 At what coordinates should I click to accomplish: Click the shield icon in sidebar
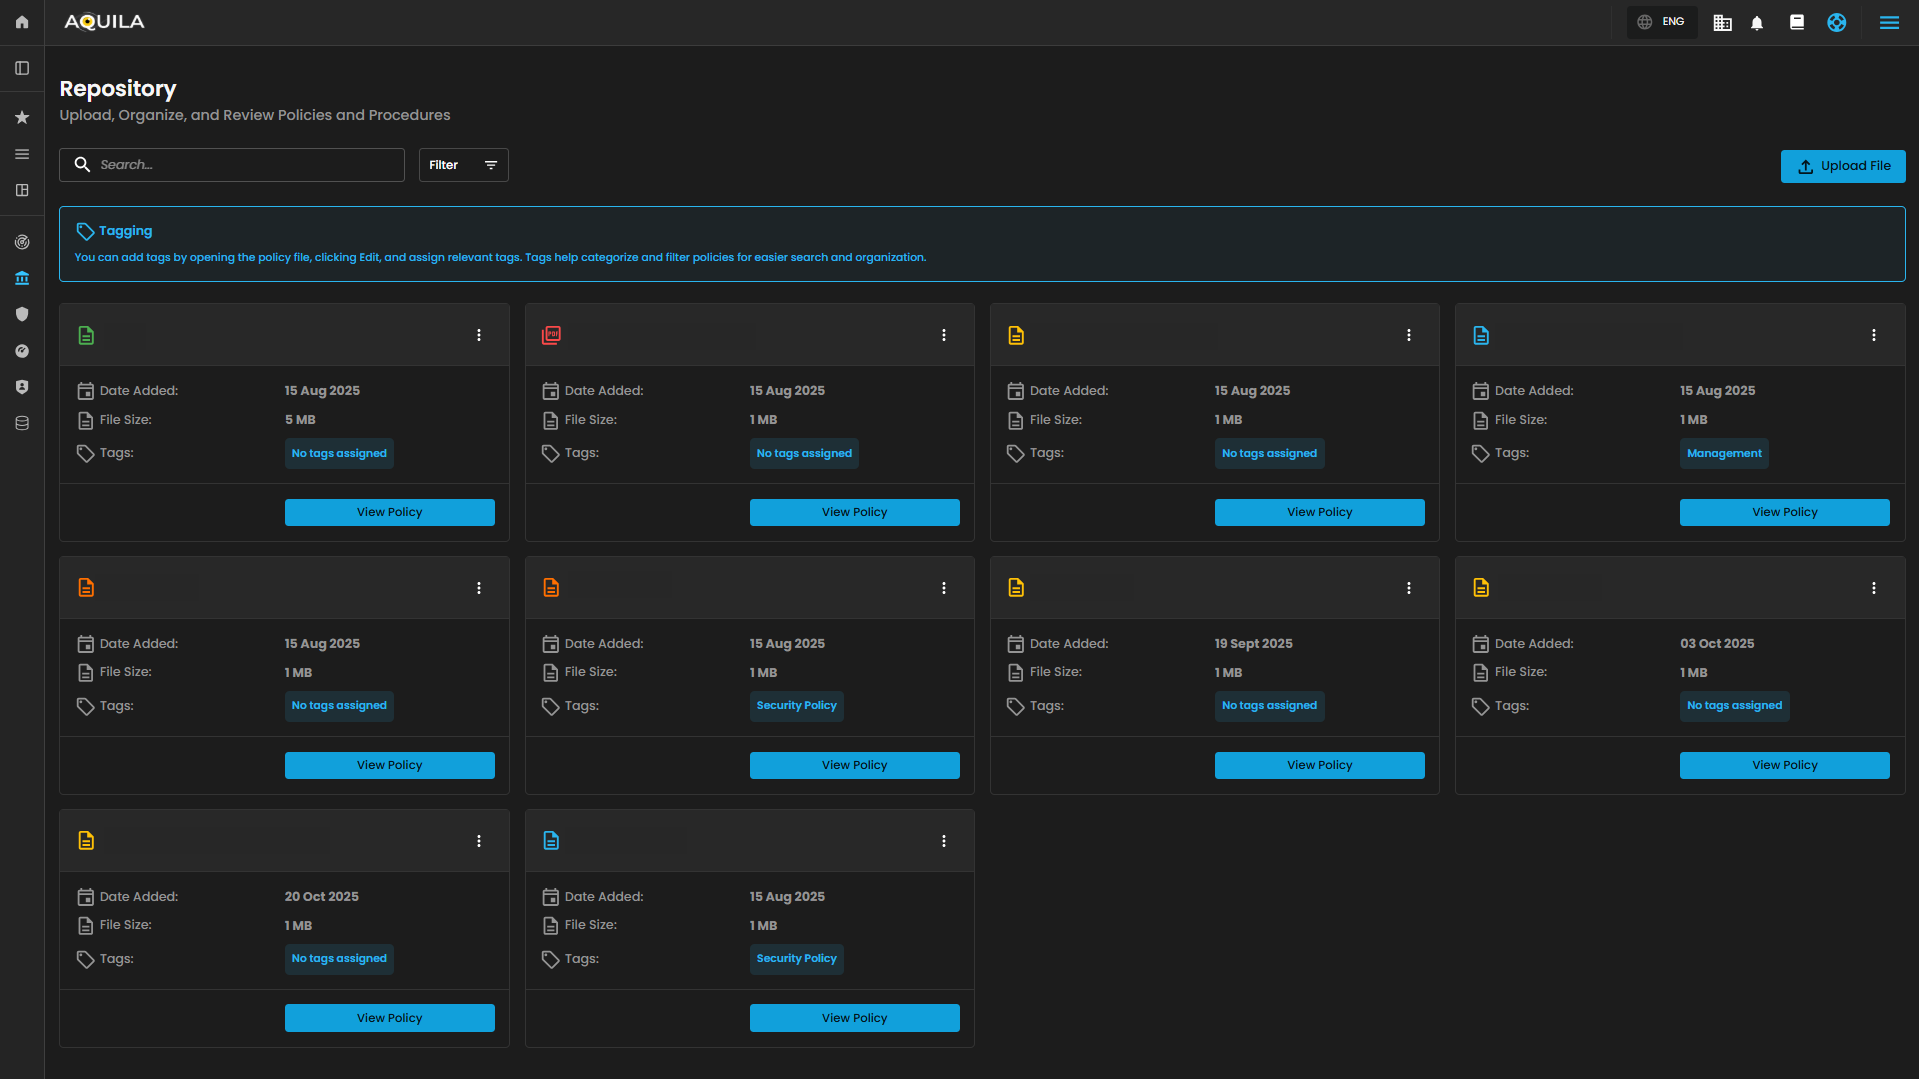pyautogui.click(x=22, y=314)
